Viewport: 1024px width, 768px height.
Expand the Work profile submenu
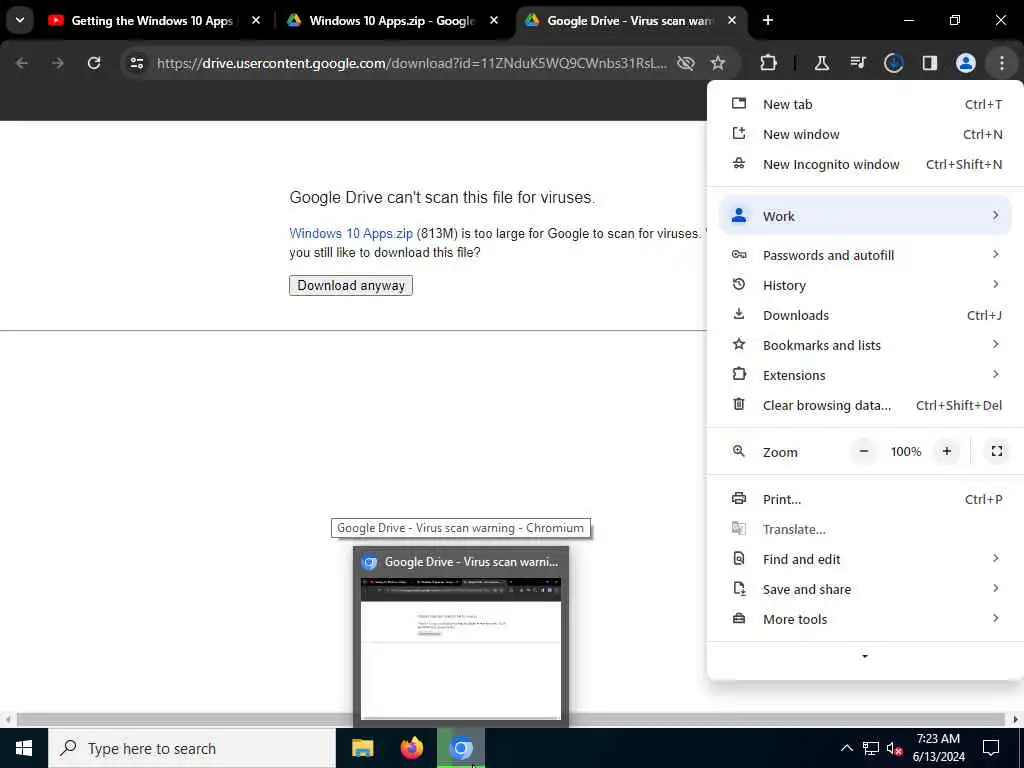coord(865,216)
